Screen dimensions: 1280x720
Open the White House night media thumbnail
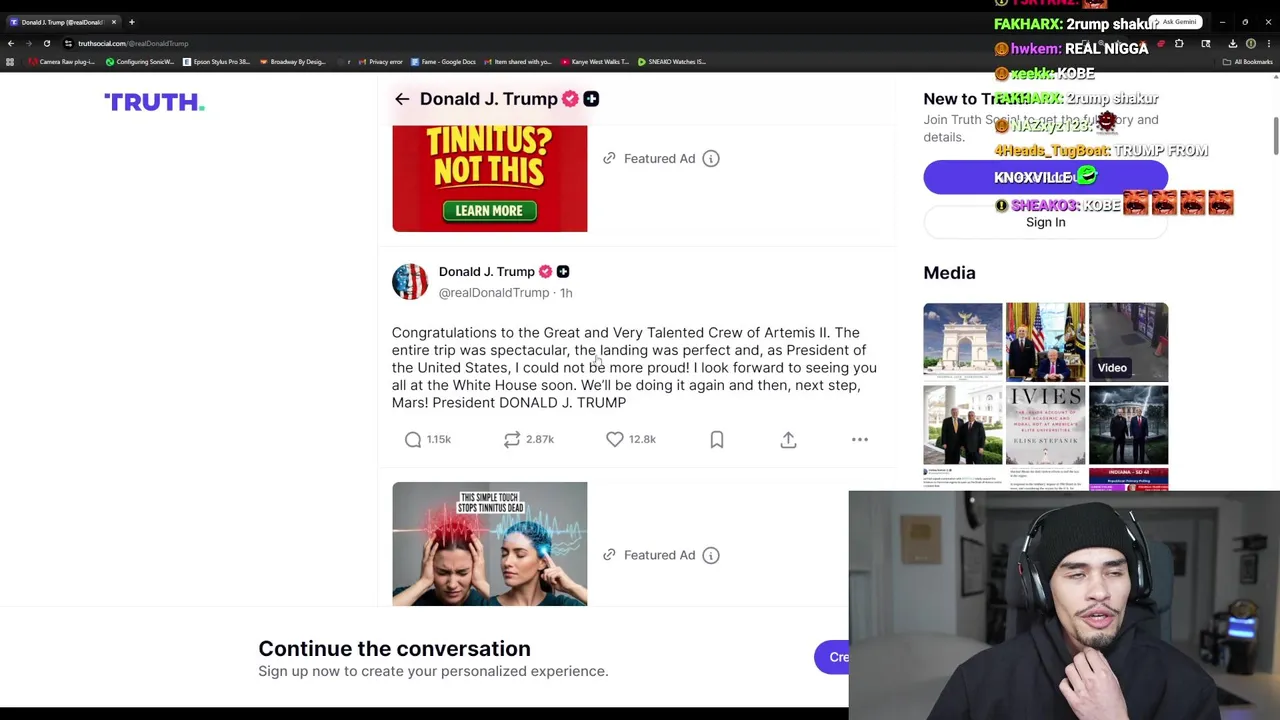1128,425
